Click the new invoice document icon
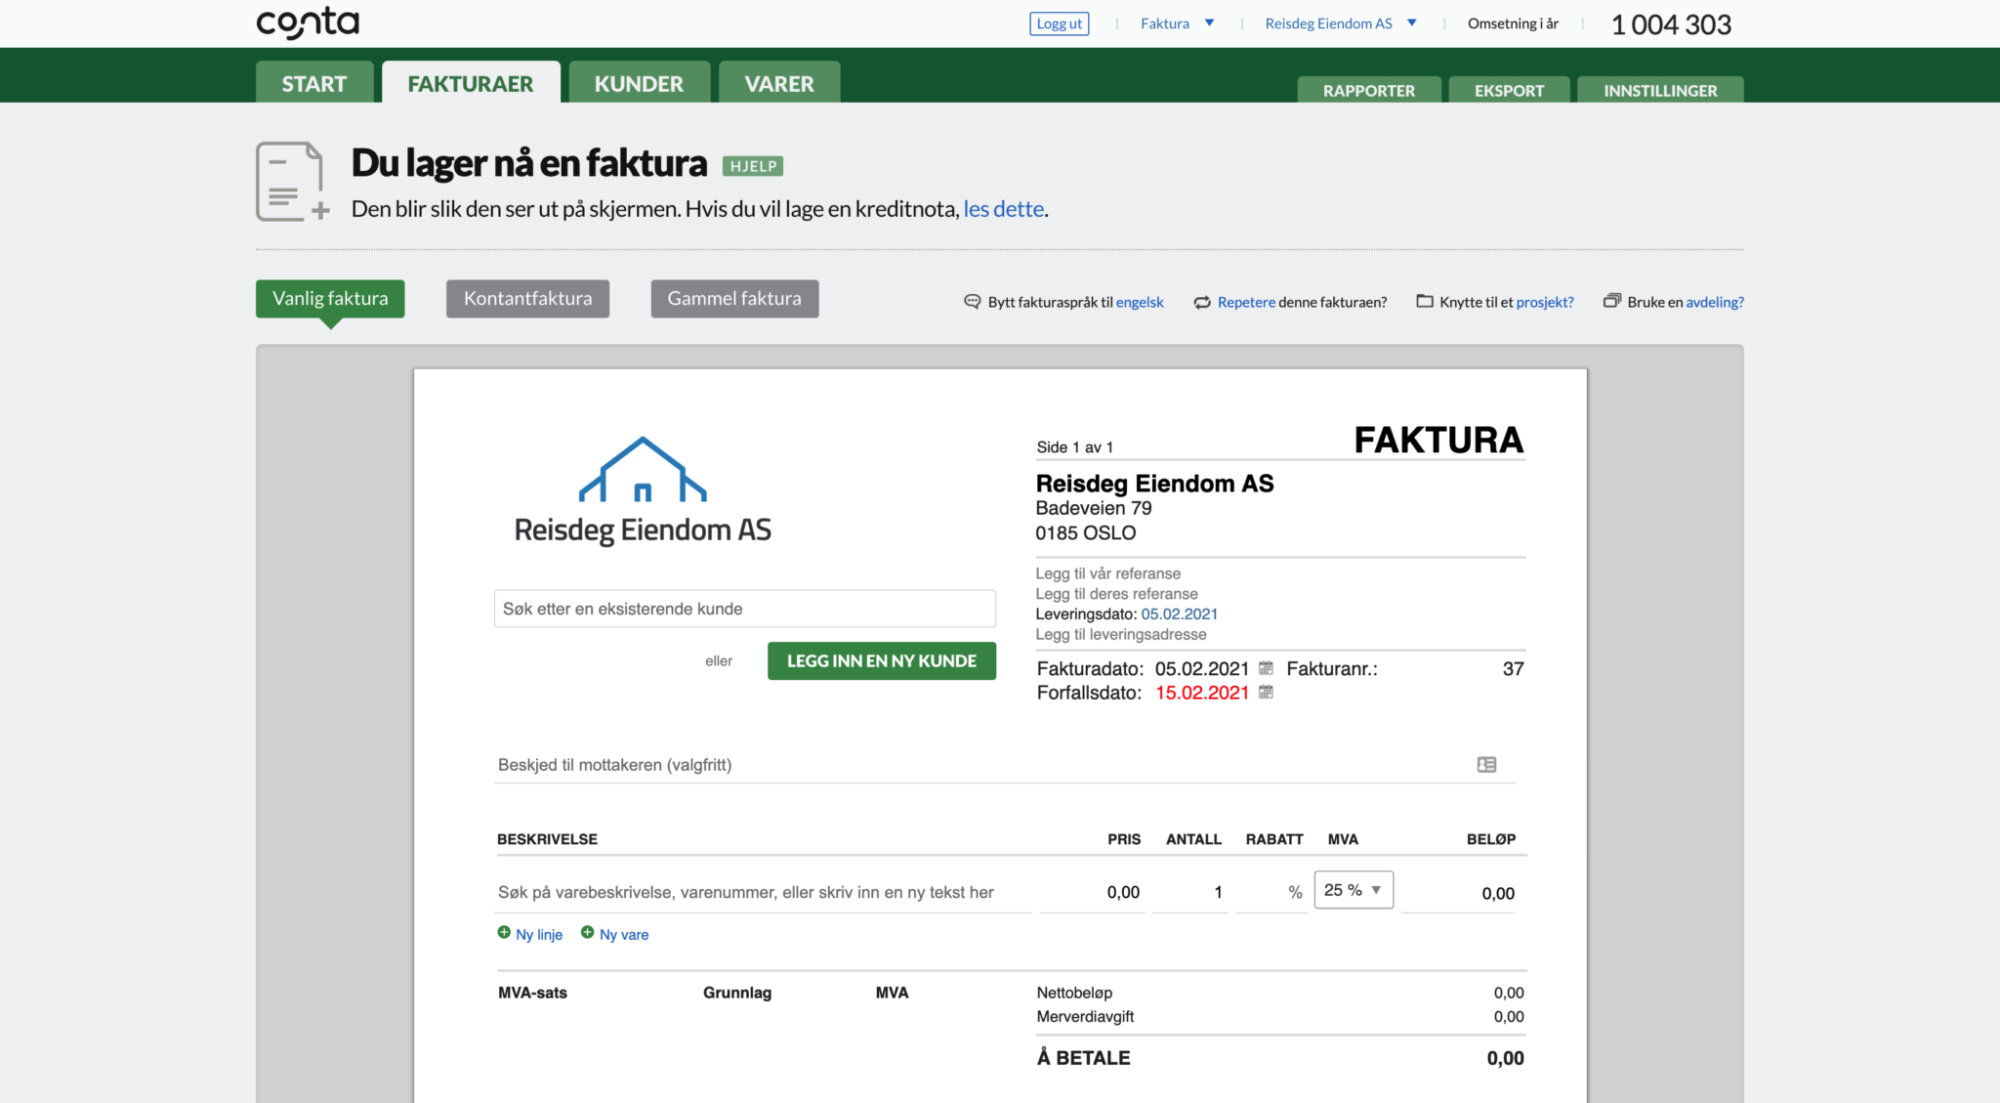The image size is (2000, 1103). click(292, 181)
